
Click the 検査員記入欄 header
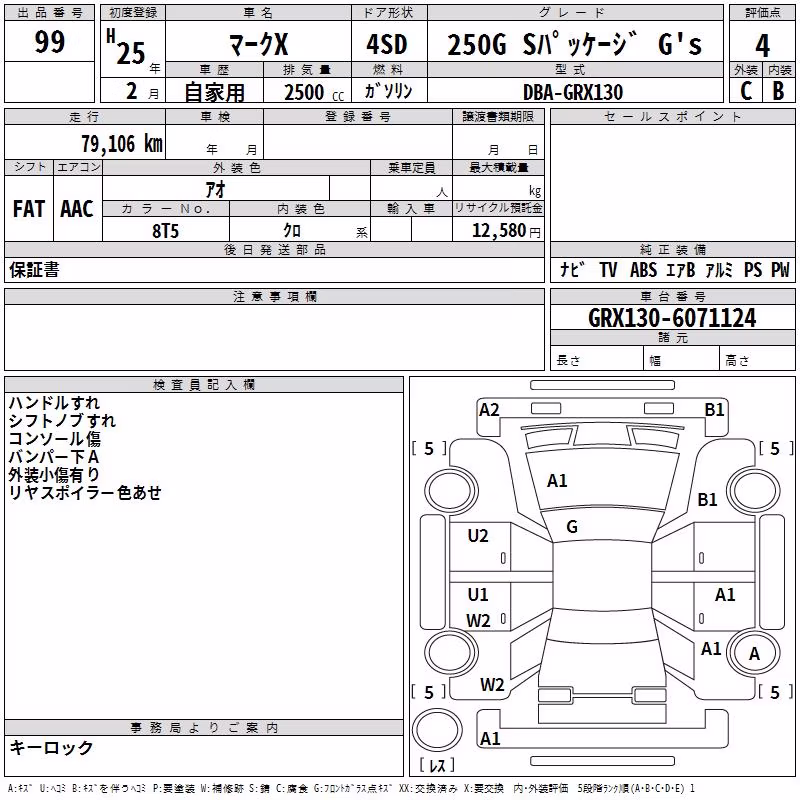[204, 385]
